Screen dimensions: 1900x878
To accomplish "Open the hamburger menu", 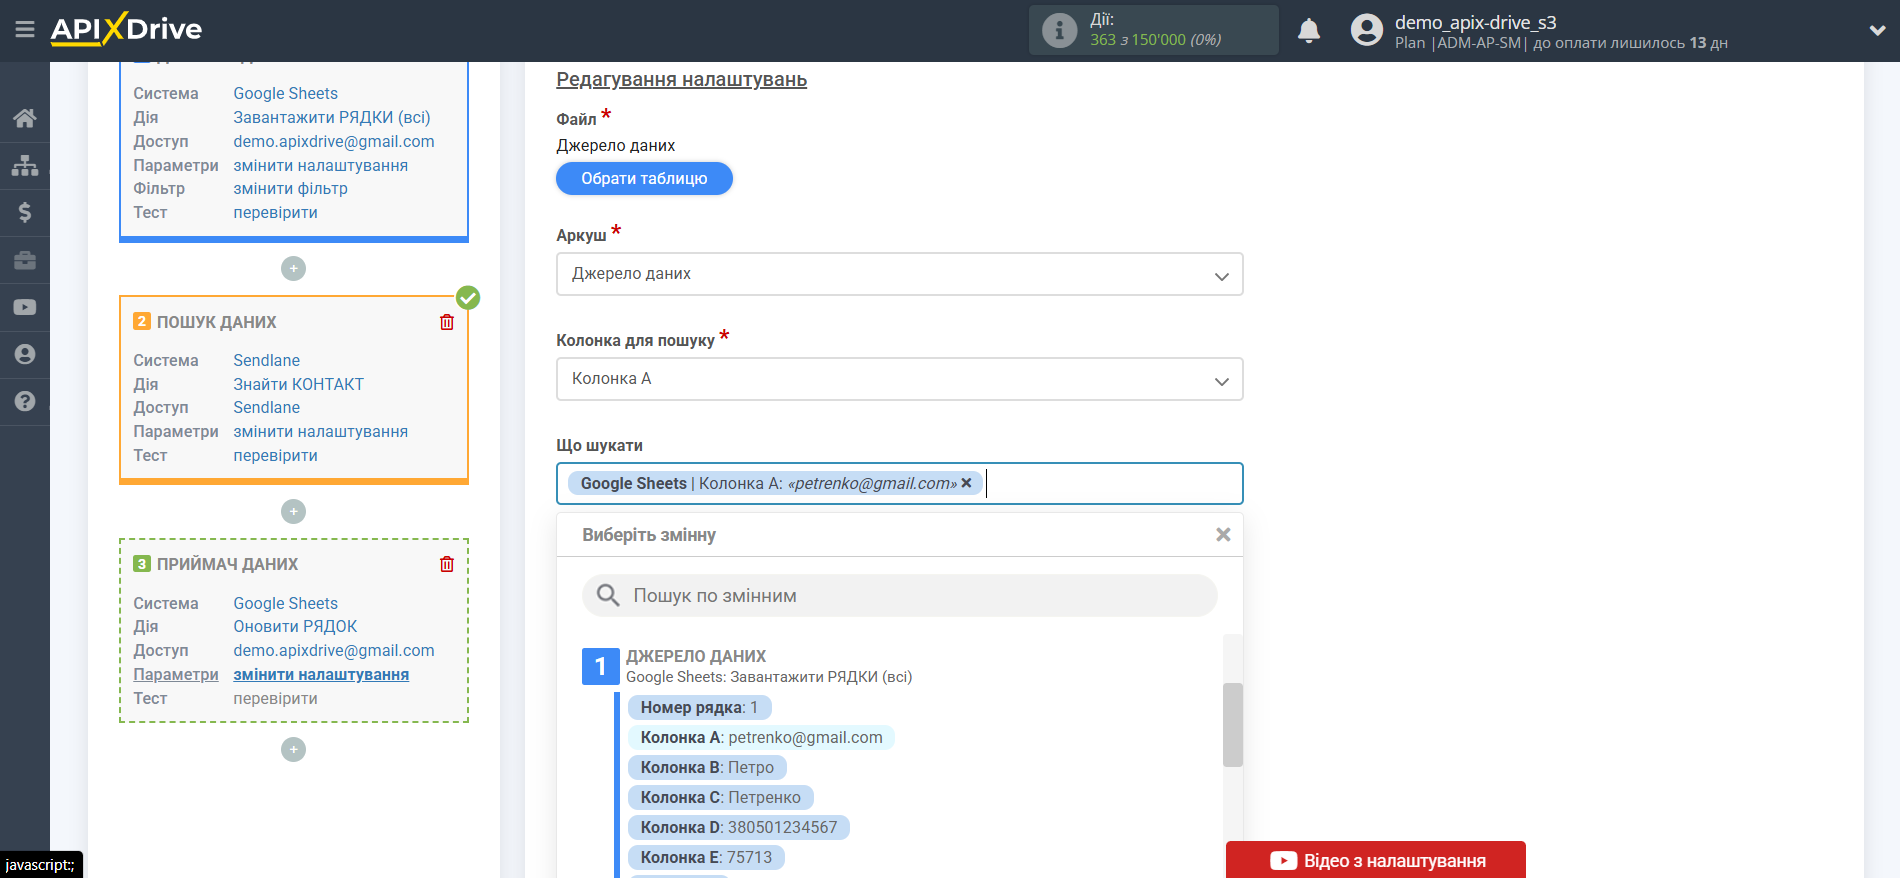I will 25,30.
